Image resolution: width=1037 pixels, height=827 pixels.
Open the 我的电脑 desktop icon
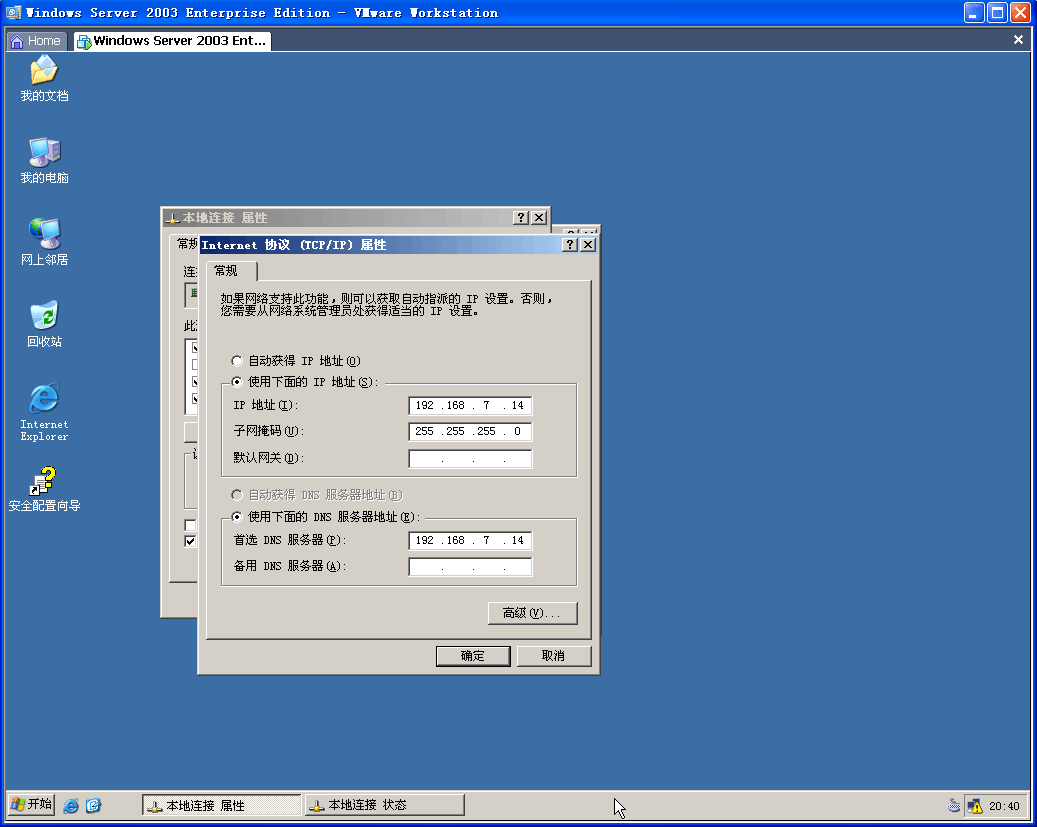point(44,154)
